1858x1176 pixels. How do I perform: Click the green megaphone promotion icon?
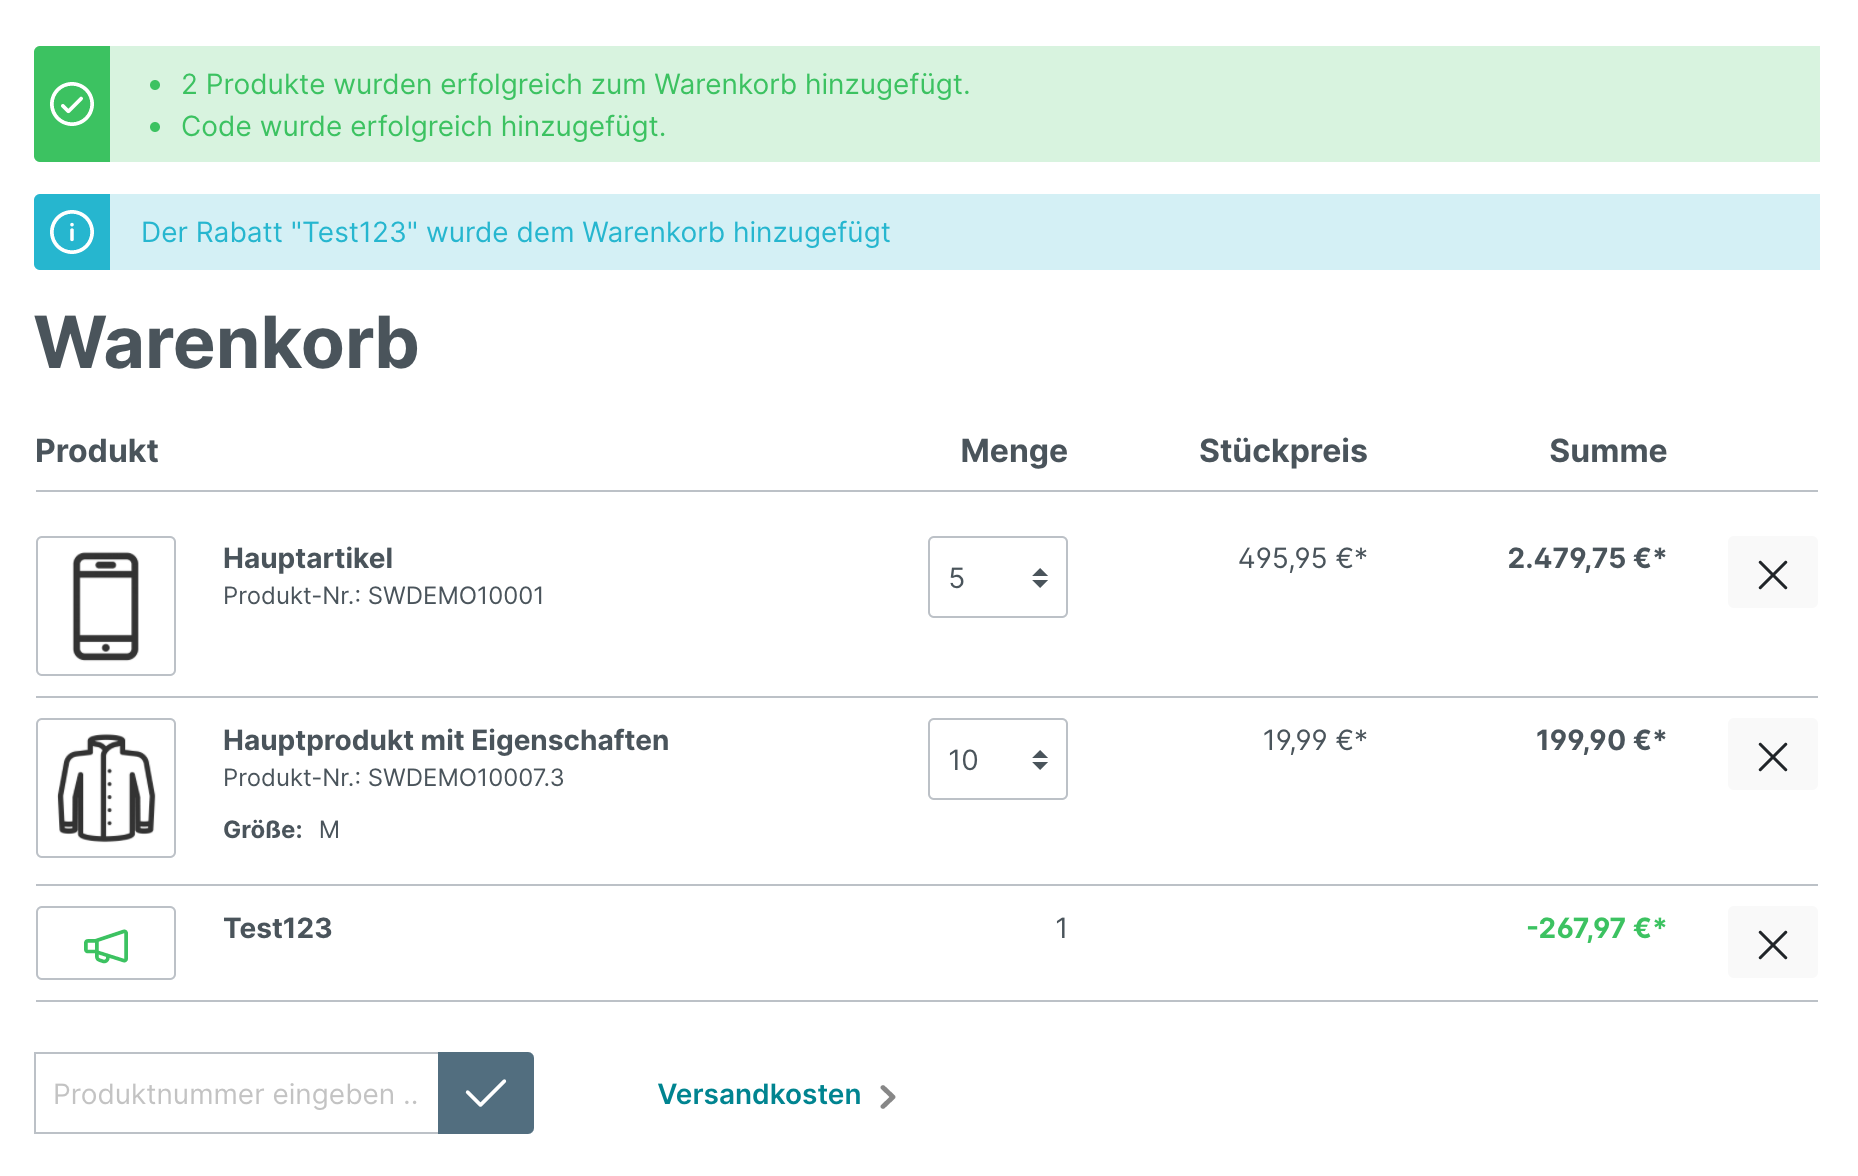pyautogui.click(x=106, y=944)
